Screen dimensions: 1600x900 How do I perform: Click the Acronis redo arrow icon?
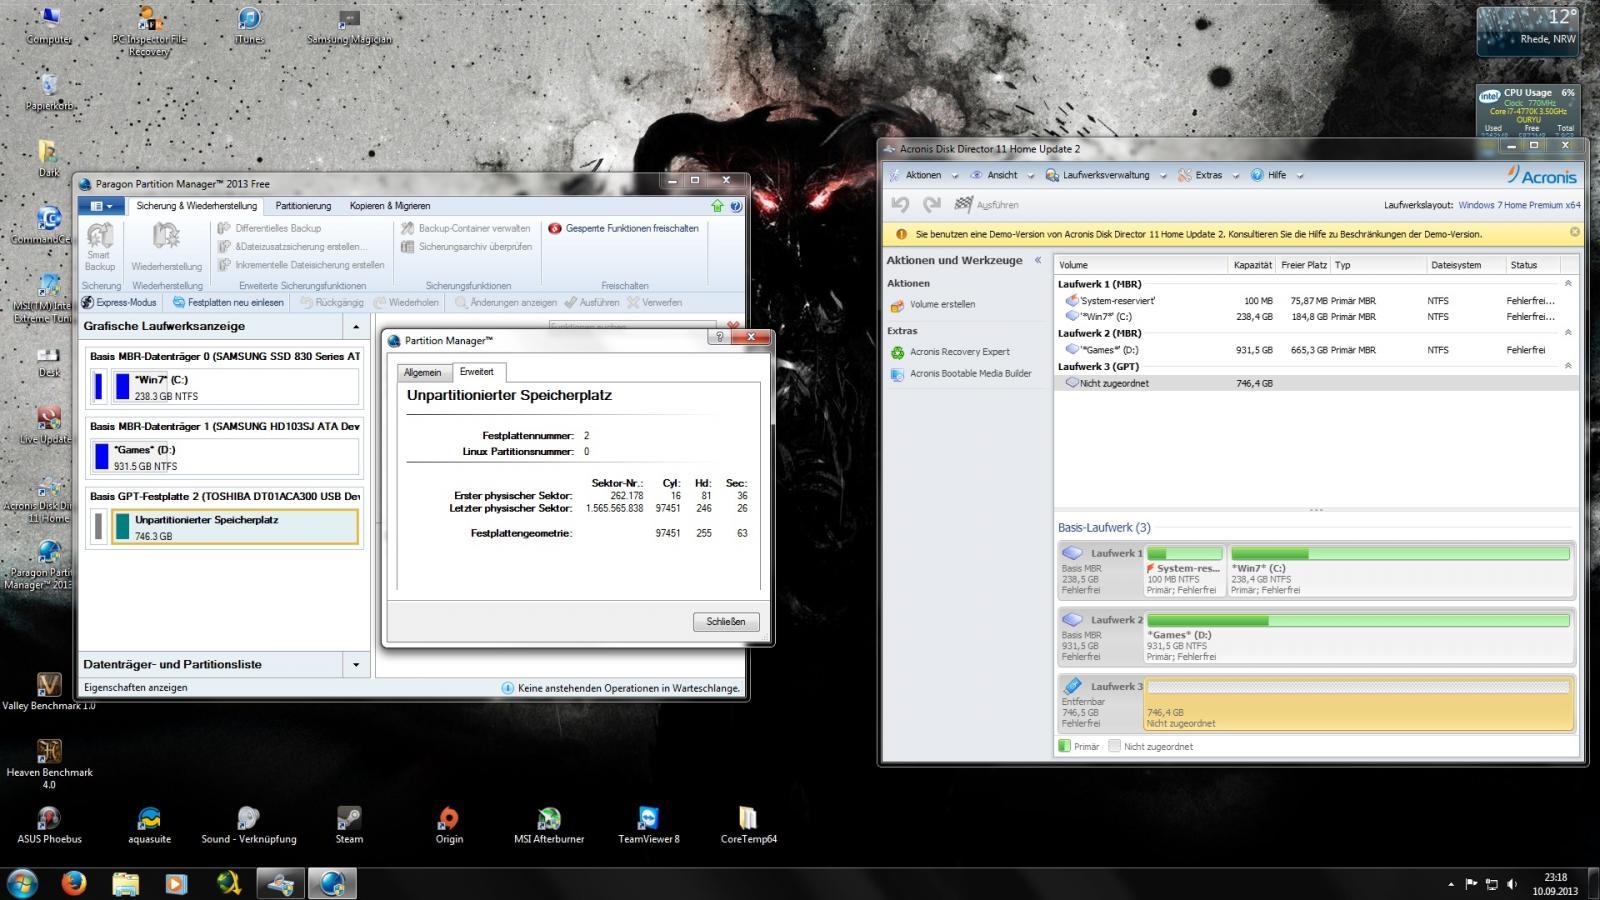pos(932,204)
